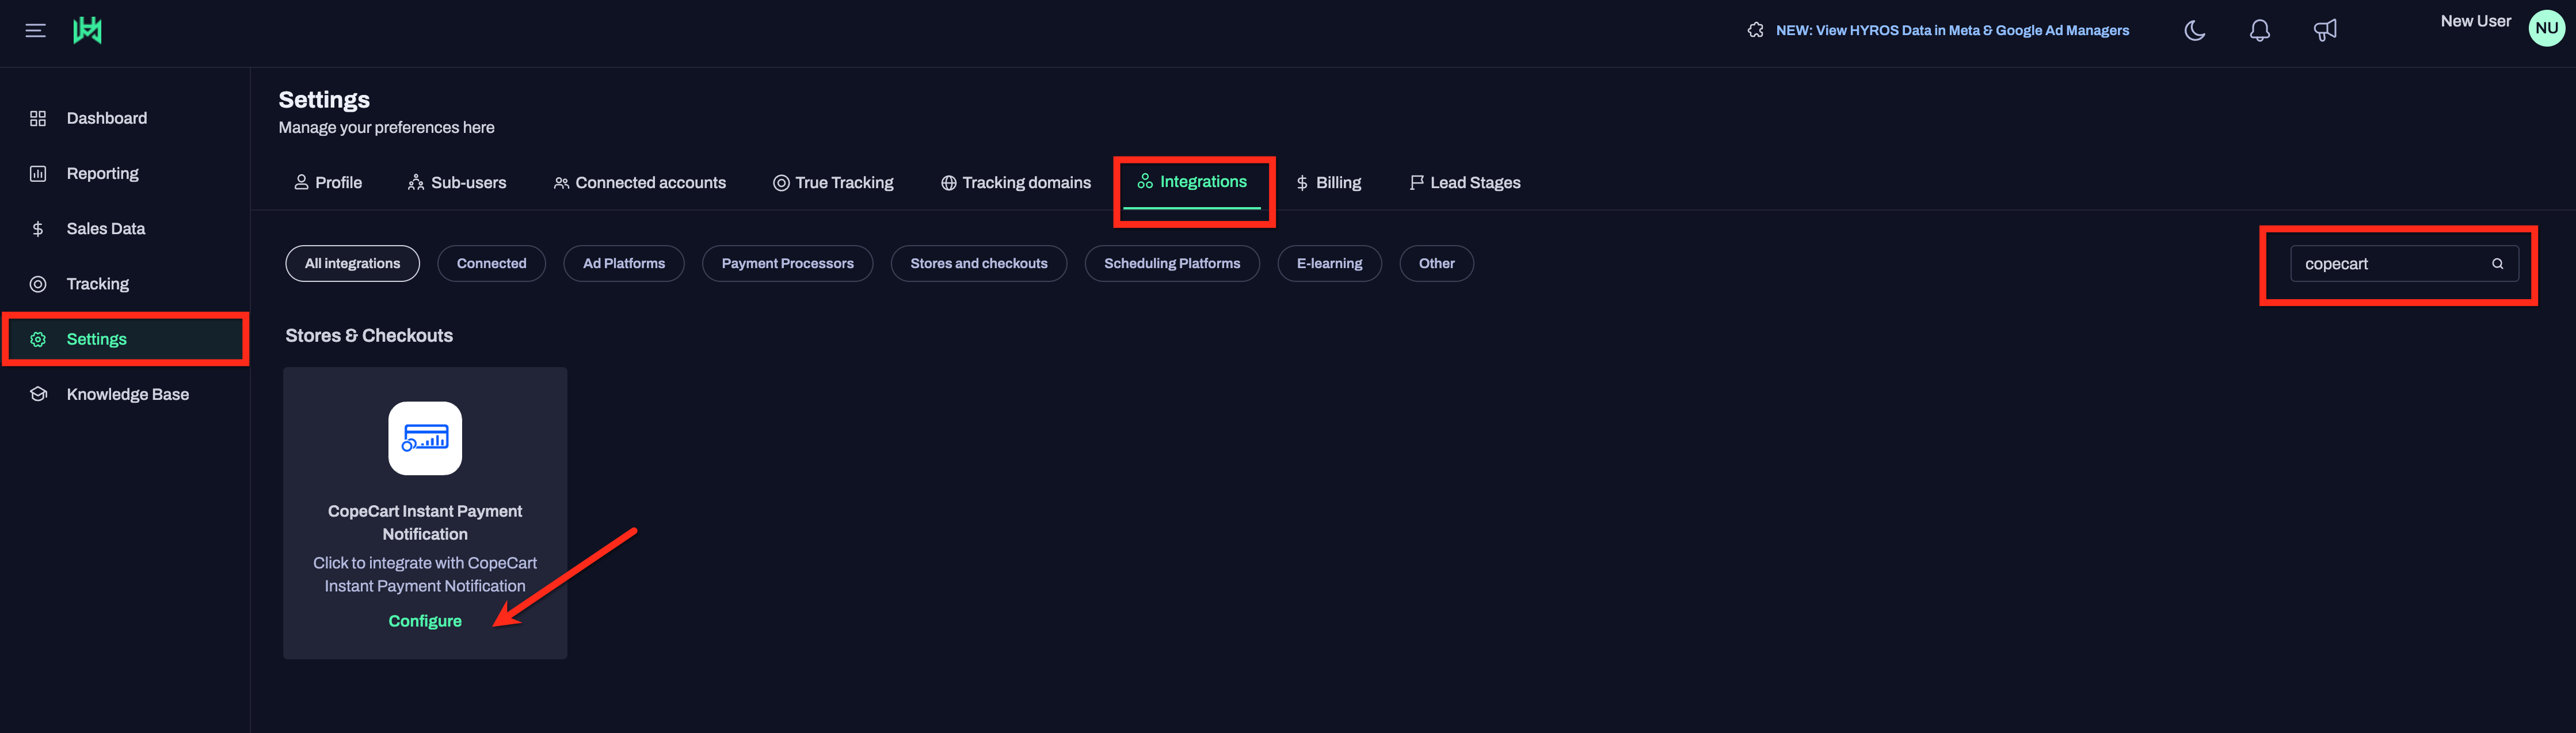Click the Configure link for CopeCart
This screenshot has width=2576, height=733.
tap(425, 621)
